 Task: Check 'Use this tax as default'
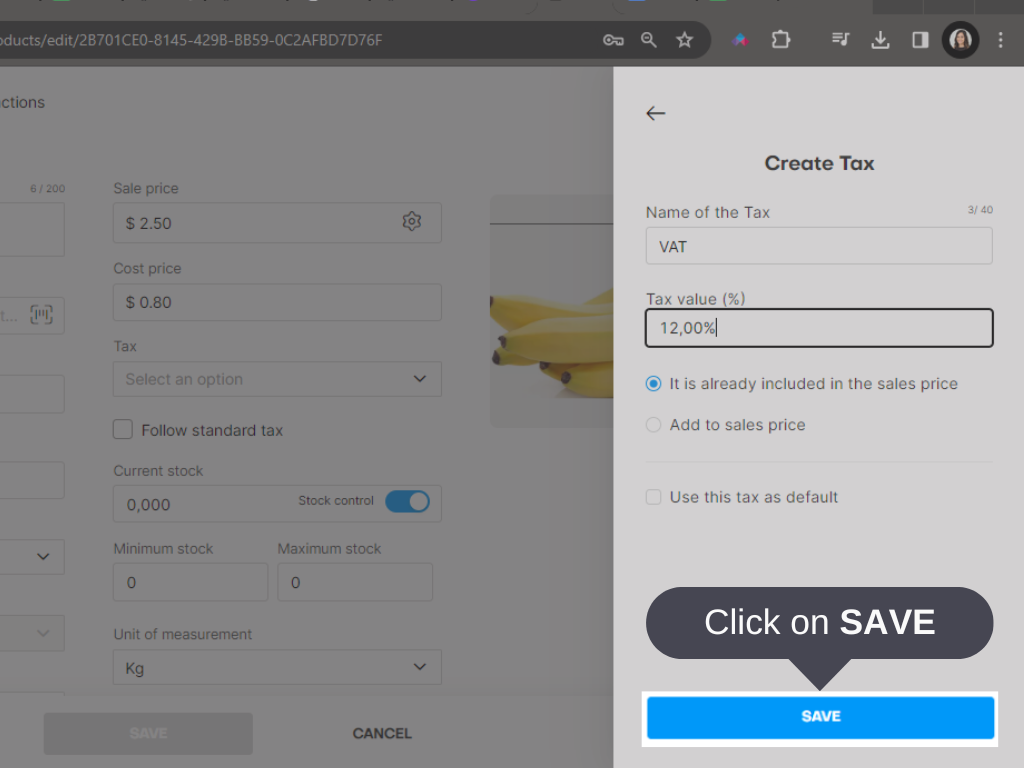(x=653, y=497)
